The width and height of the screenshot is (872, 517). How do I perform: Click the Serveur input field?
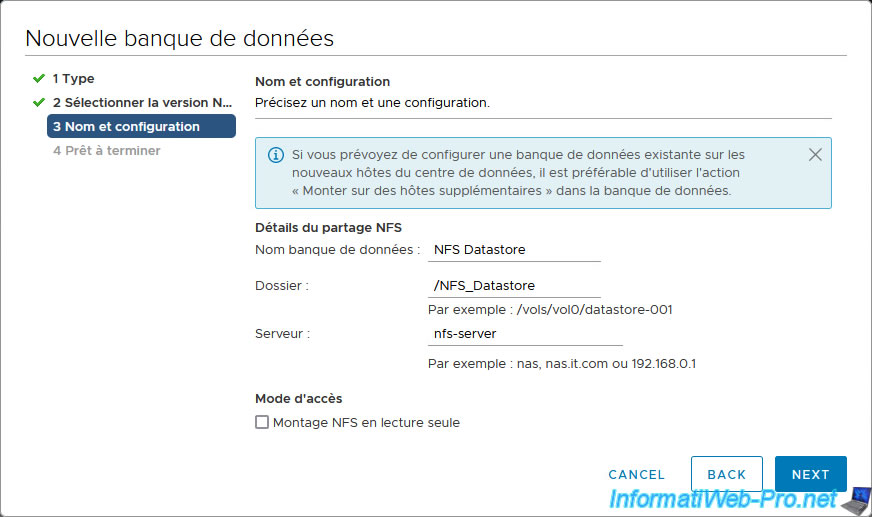[x=525, y=334]
